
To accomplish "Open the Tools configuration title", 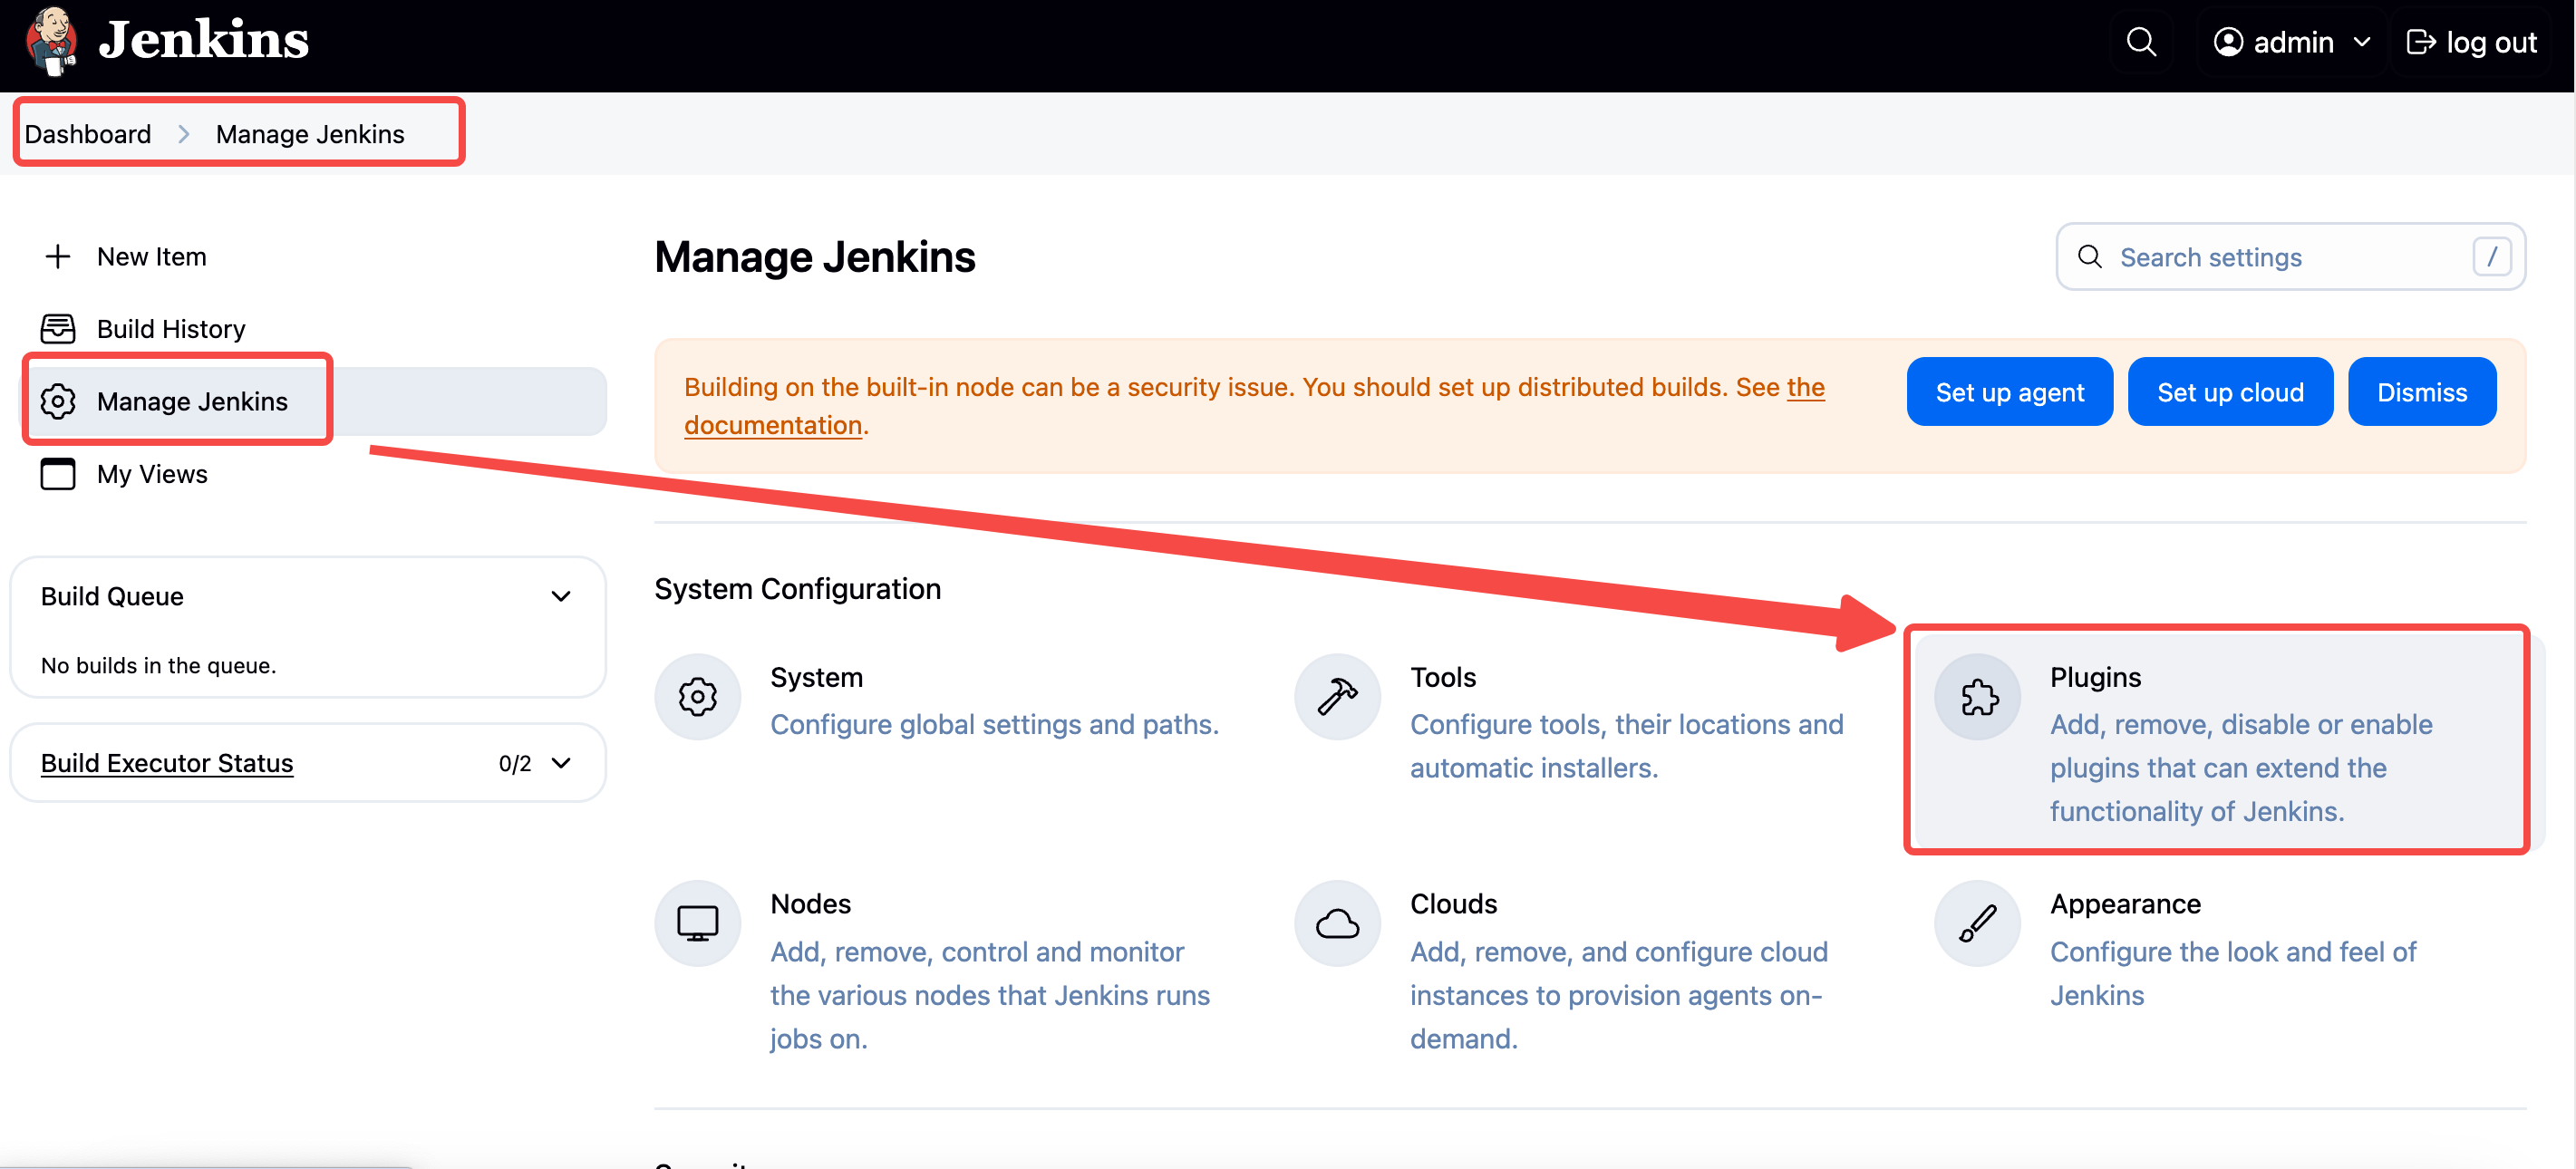I will 1442,678.
